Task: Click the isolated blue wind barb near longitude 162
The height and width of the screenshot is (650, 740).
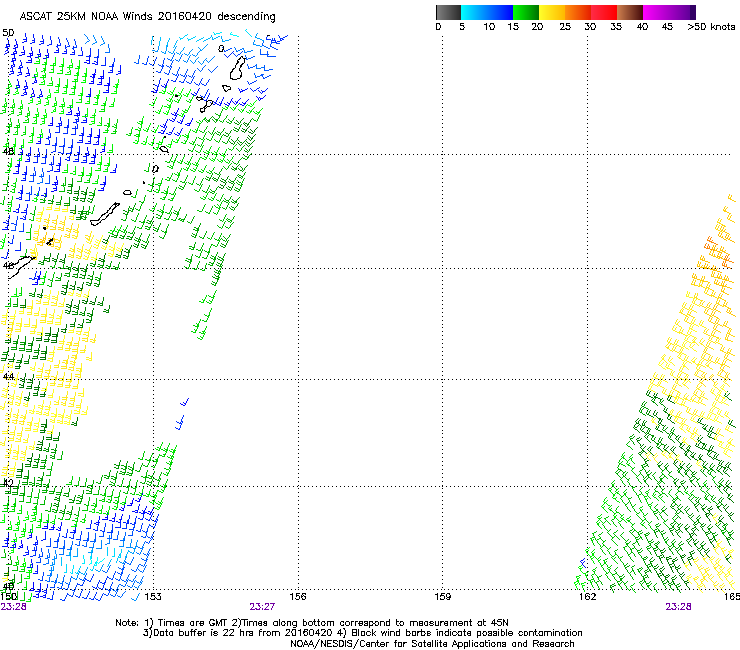Action: (583, 563)
